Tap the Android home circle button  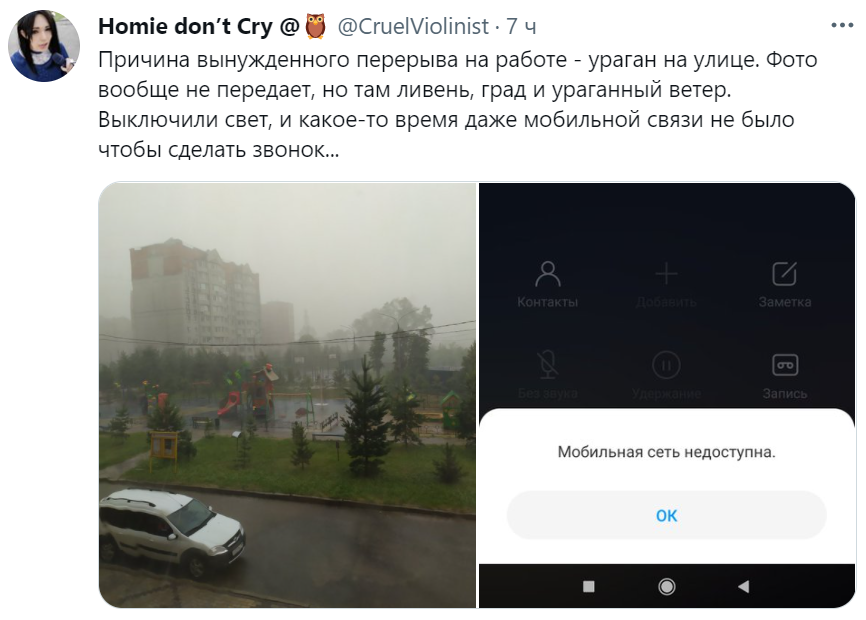667,586
